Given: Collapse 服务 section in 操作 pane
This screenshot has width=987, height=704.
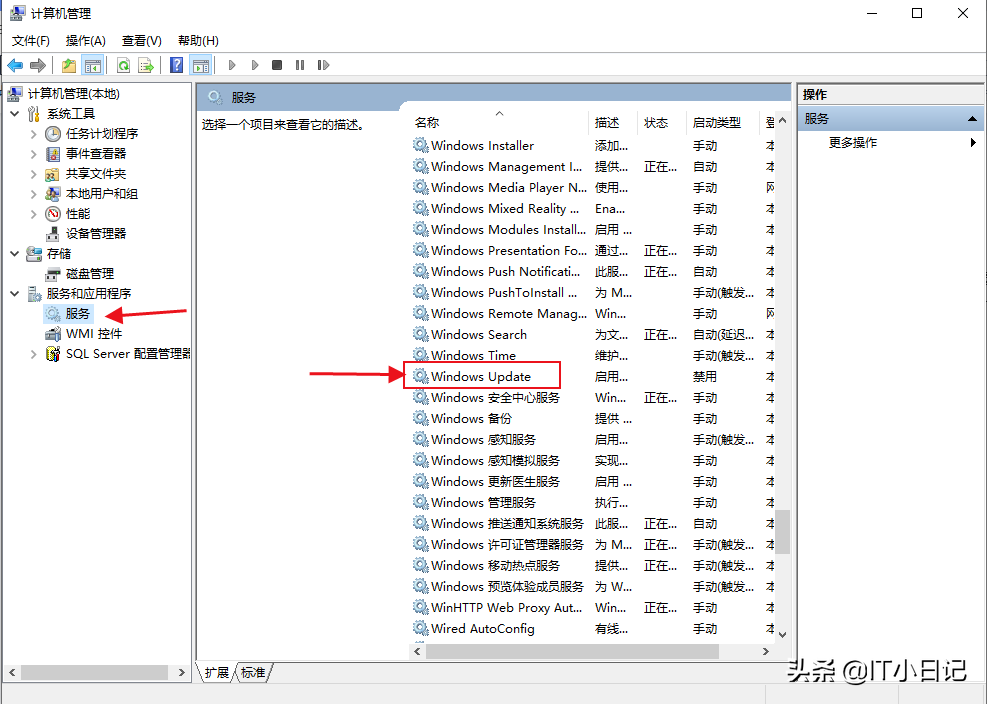Looking at the screenshot, I should pos(972,118).
